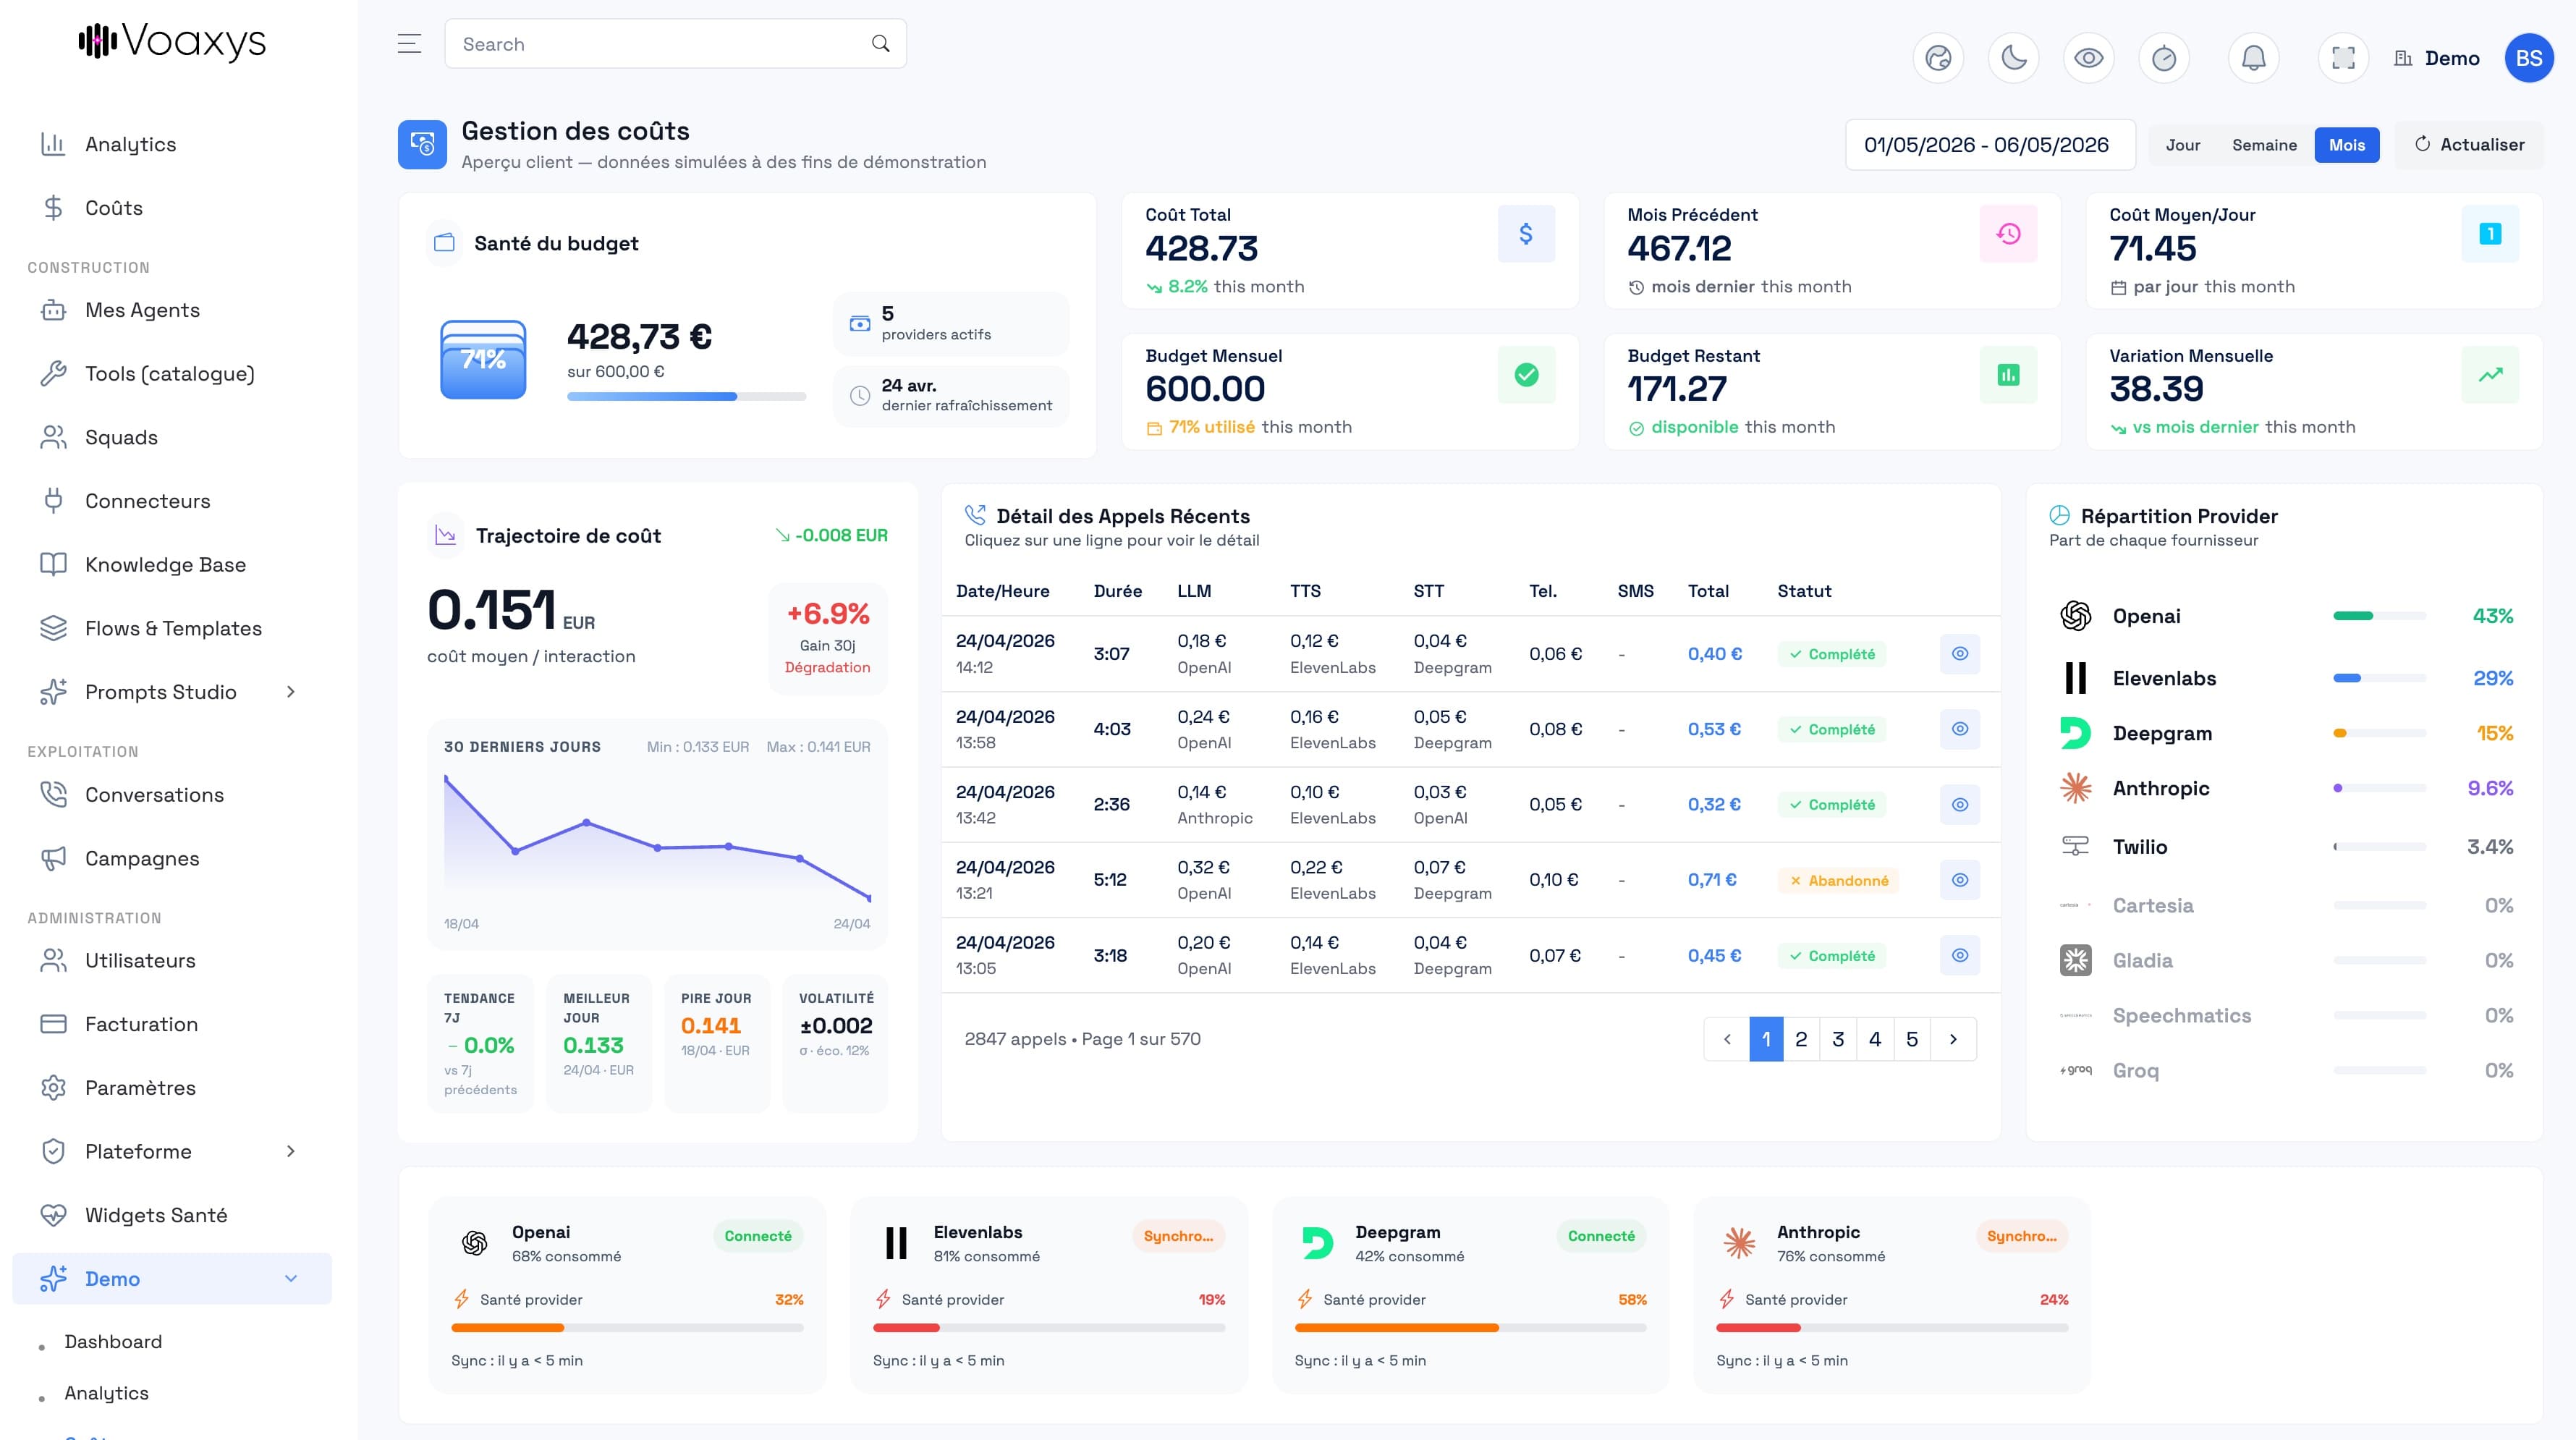Image resolution: width=2576 pixels, height=1440 pixels.
Task: Click the Squads people icon
Action: coord(53,437)
